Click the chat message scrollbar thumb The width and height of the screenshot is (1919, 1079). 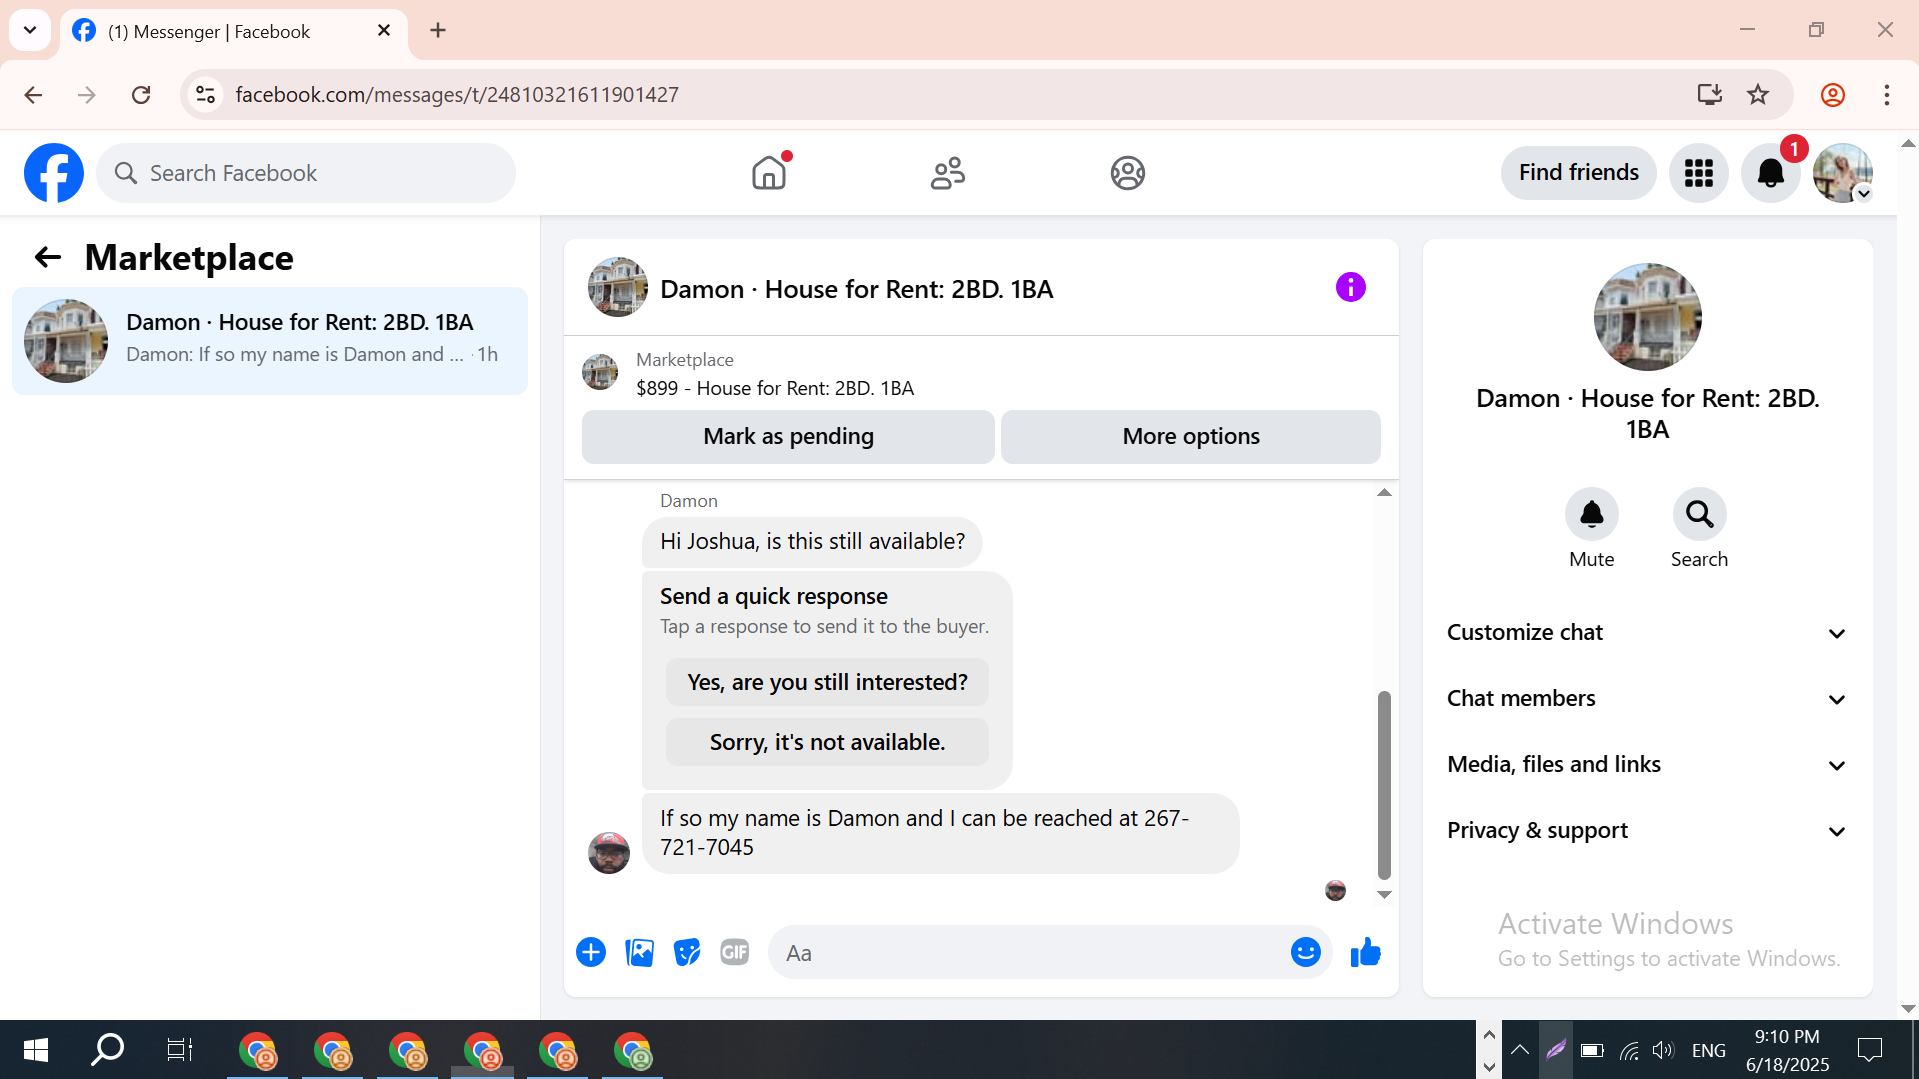point(1384,784)
